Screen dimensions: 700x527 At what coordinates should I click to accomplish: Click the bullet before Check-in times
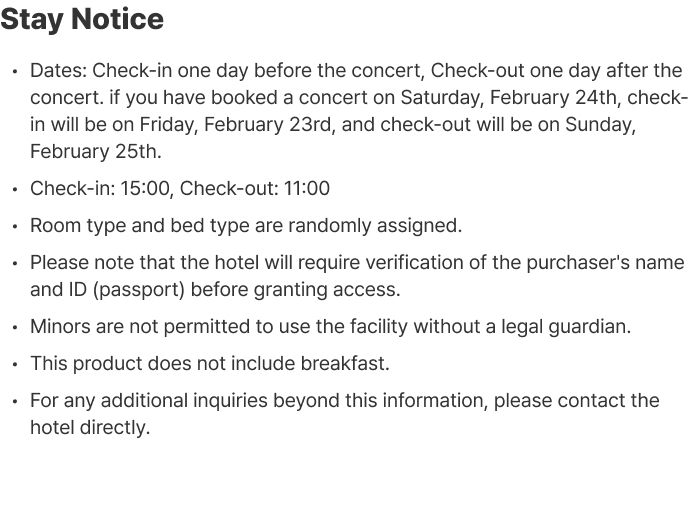coord(14,190)
